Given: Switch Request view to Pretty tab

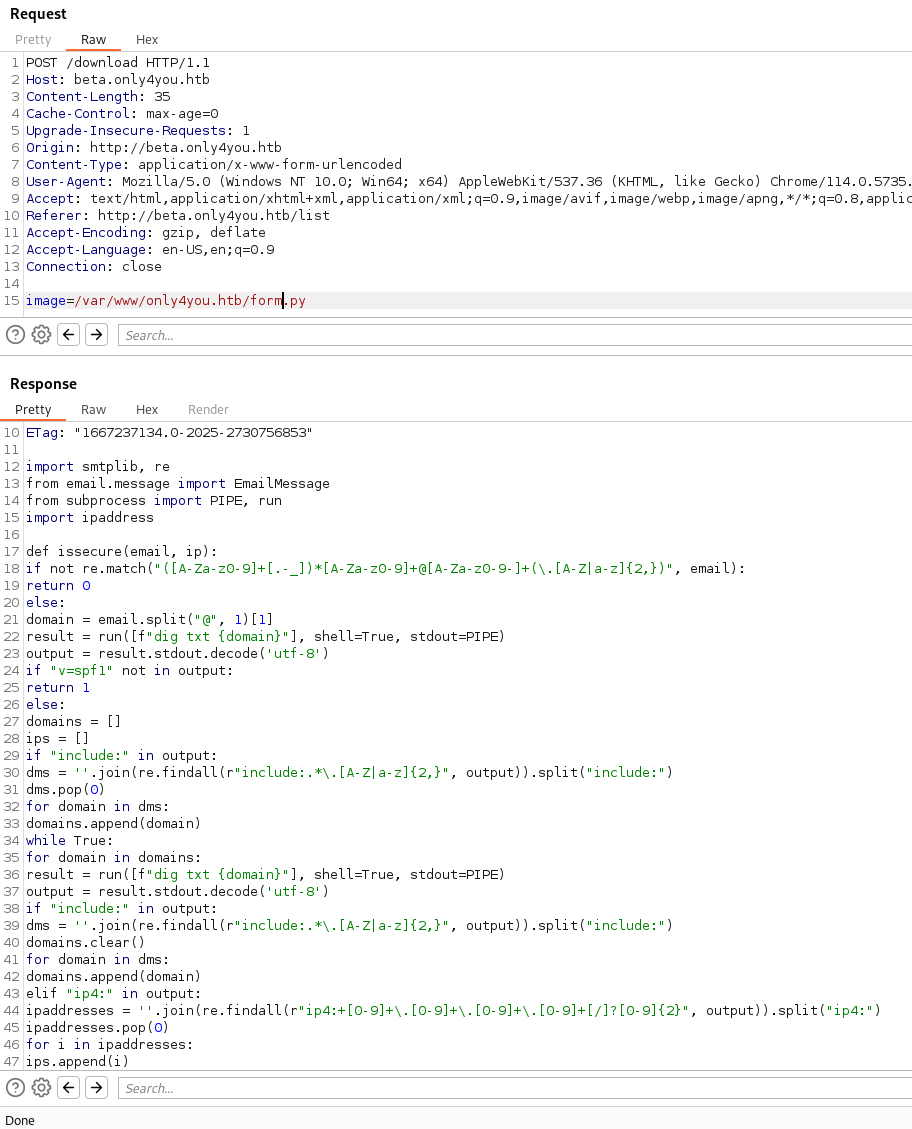Looking at the screenshot, I should [x=33, y=40].
